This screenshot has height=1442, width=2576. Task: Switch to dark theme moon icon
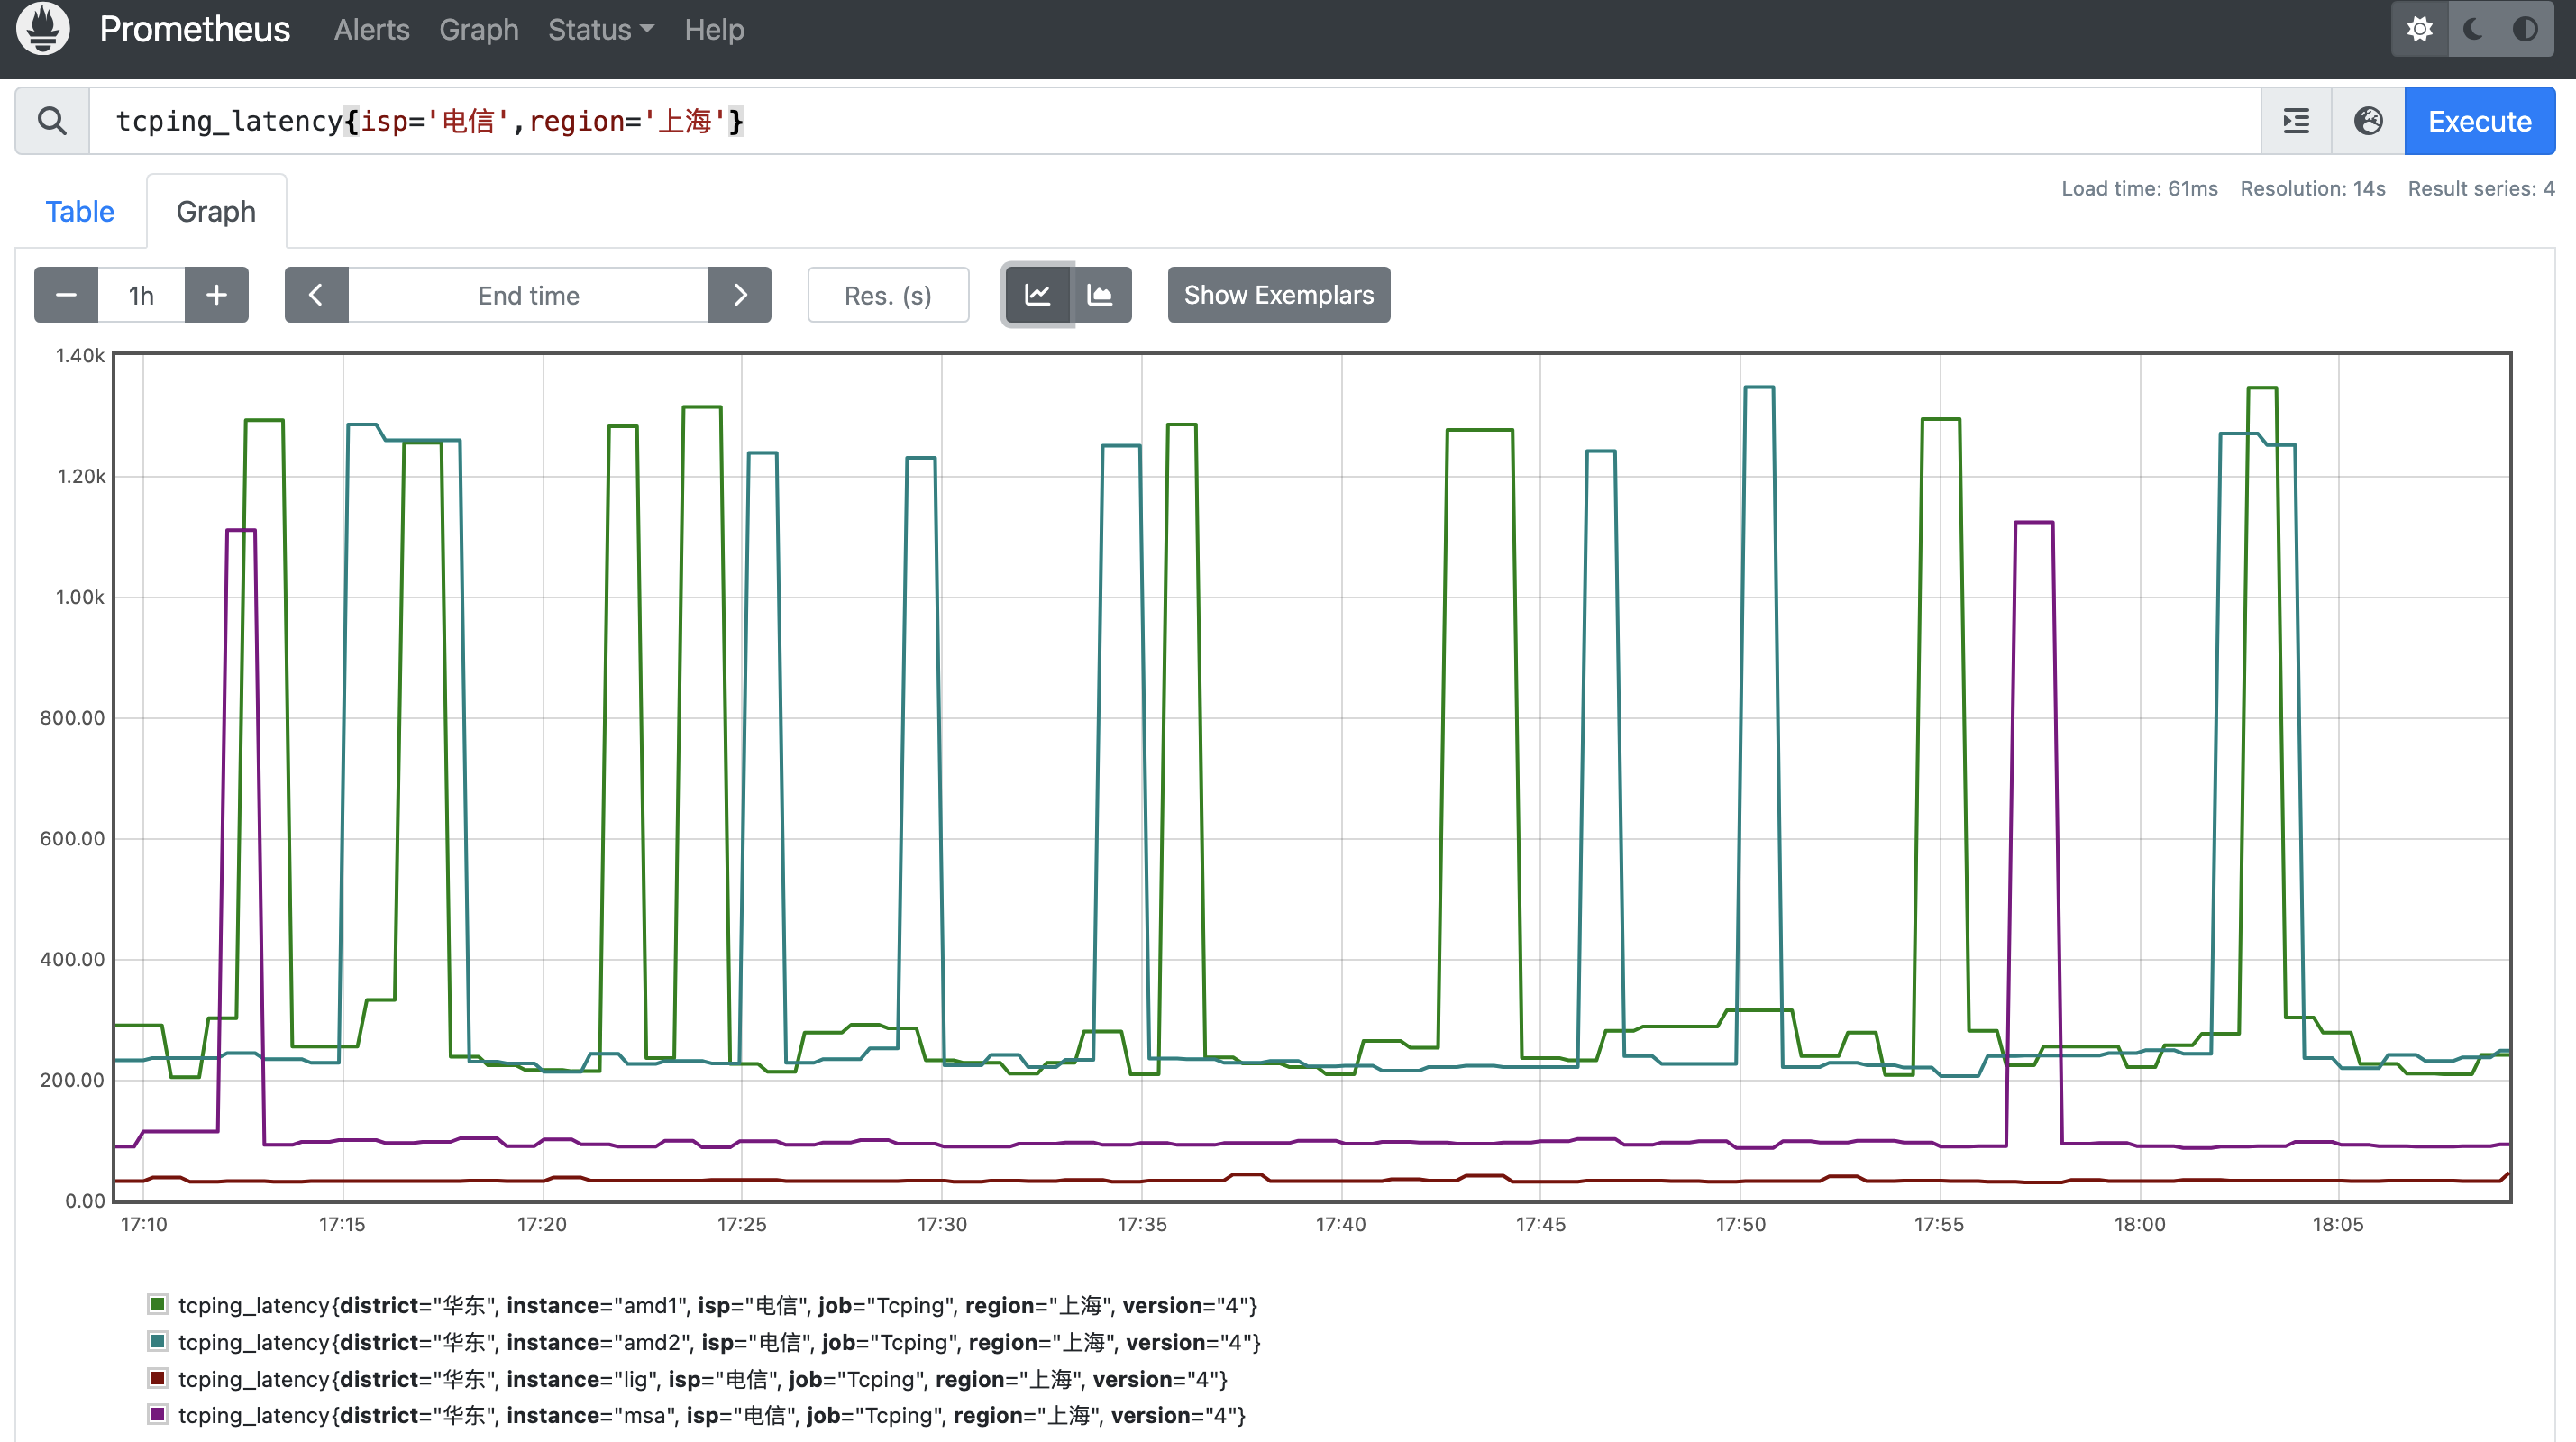2473,29
